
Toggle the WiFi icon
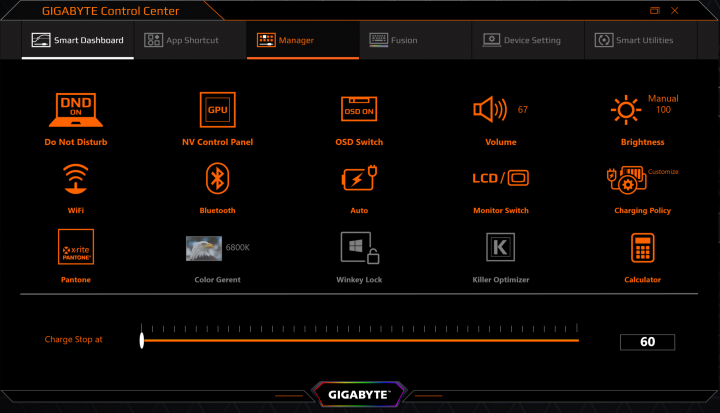pos(76,179)
